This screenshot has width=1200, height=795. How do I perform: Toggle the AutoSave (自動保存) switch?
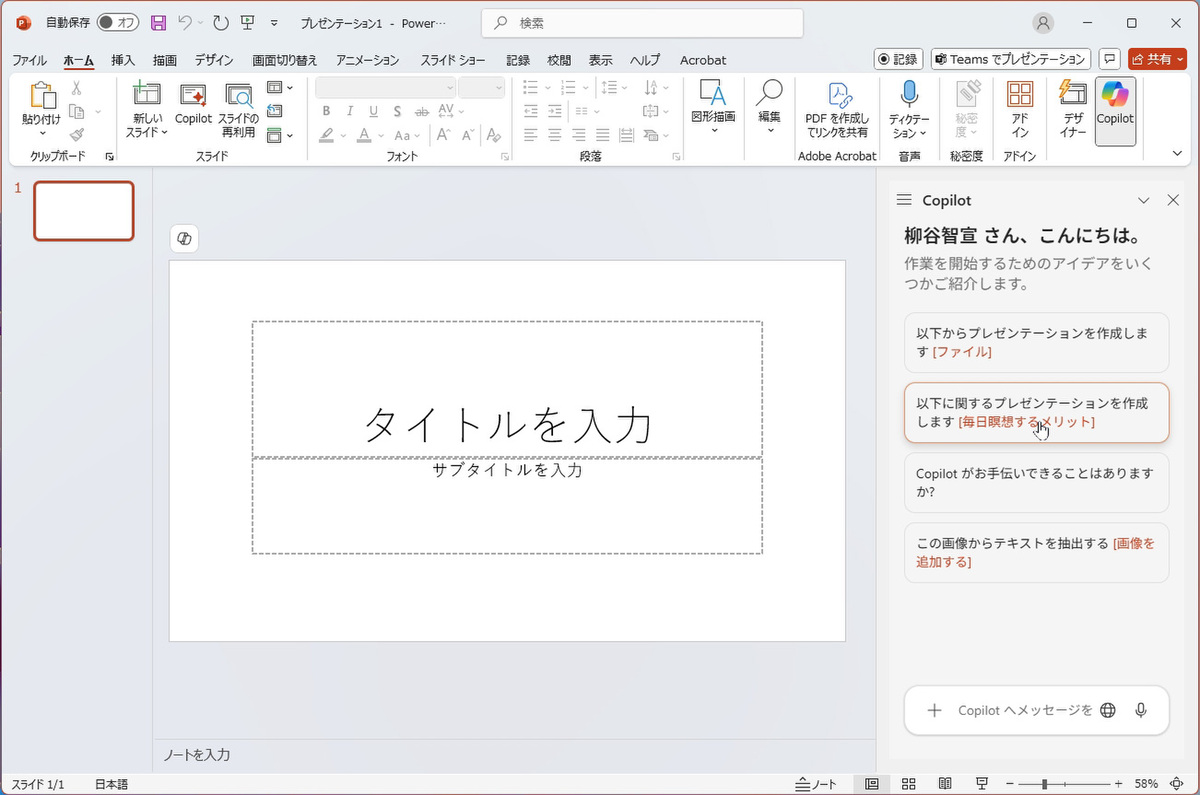pos(118,22)
